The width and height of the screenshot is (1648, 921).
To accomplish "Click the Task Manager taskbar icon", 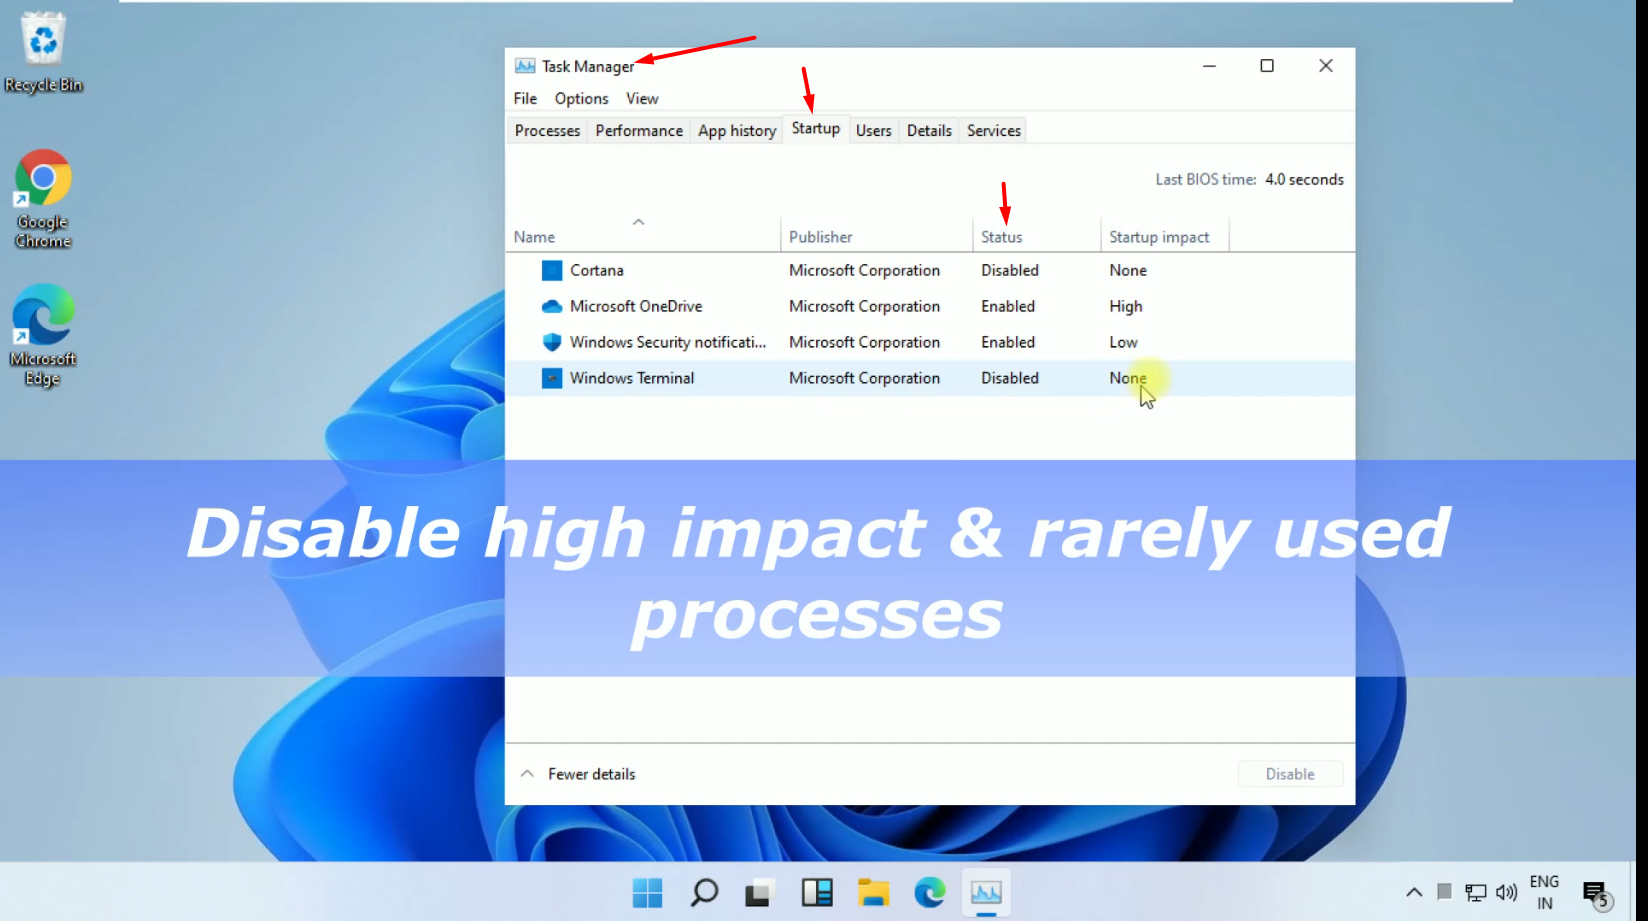I will (x=986, y=892).
